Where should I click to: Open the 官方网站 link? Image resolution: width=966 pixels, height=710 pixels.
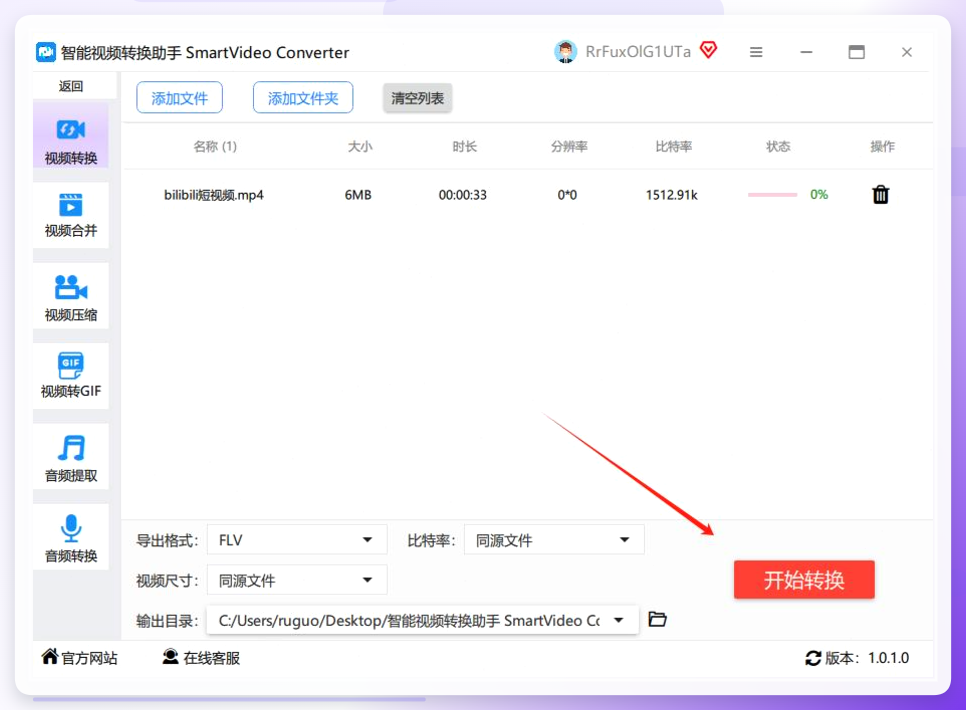(79, 658)
